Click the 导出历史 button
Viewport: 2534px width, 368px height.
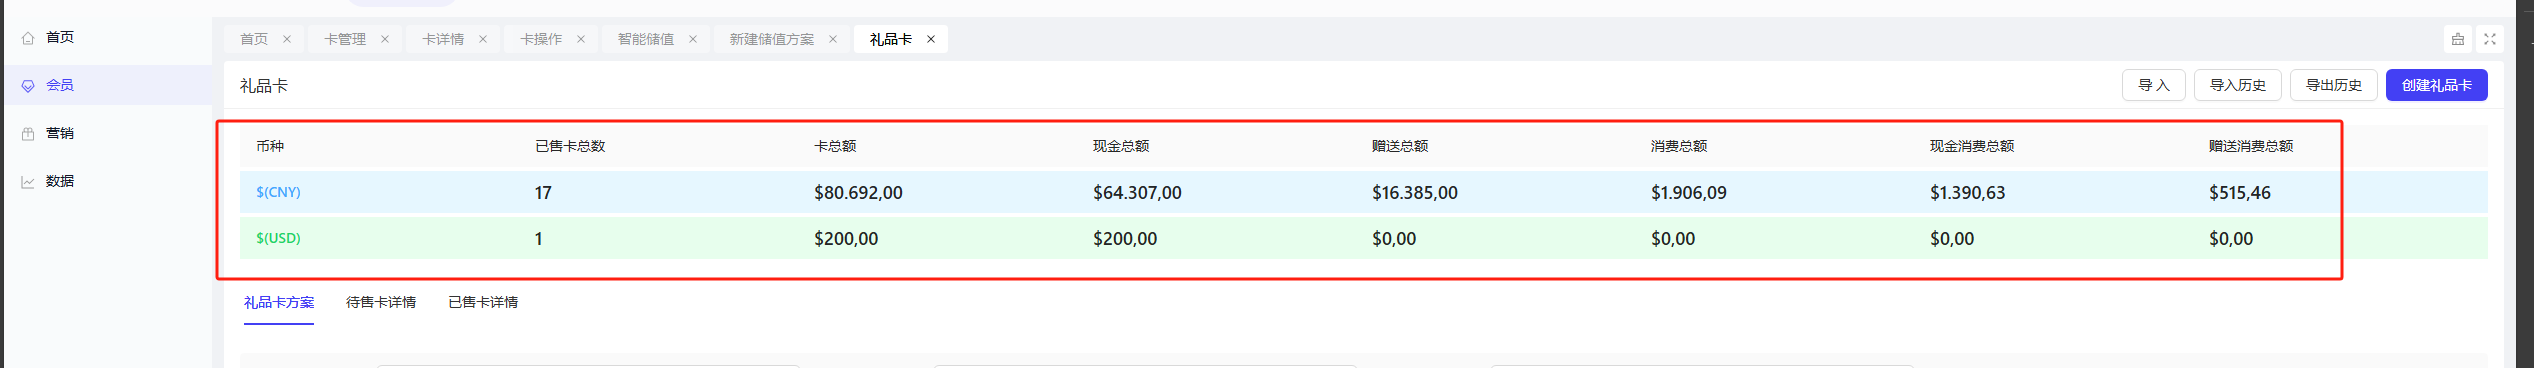[2334, 85]
